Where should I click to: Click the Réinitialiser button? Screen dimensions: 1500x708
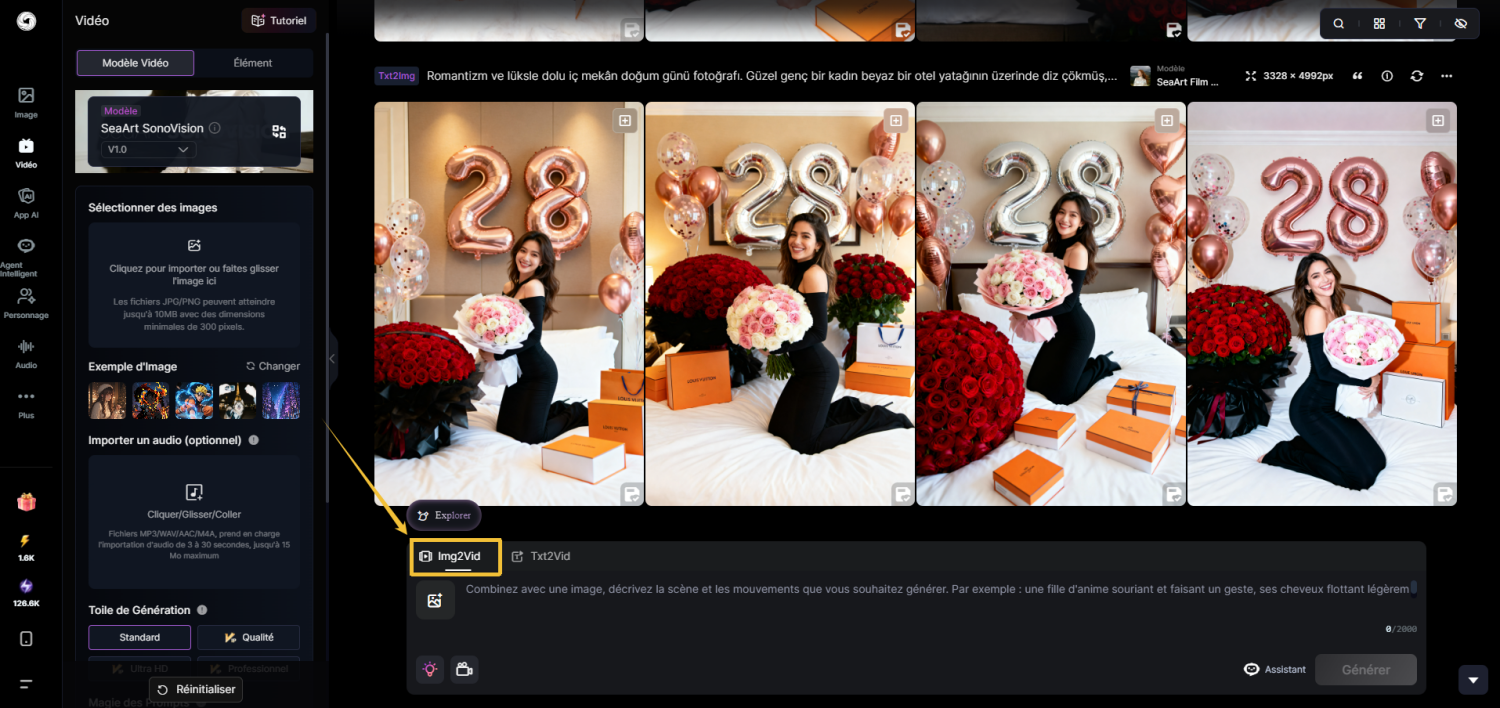[197, 689]
